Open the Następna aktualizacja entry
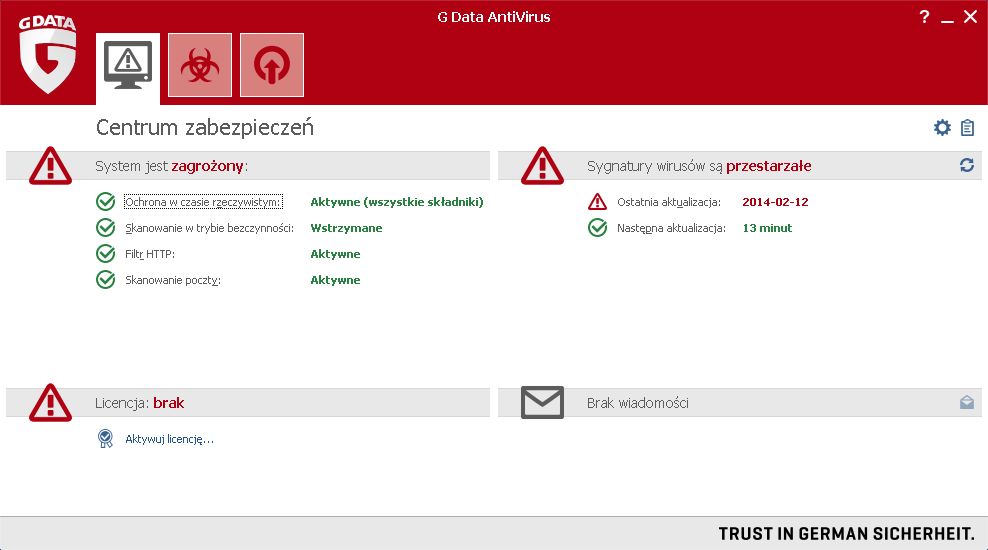Viewport: 988px width, 550px height. 671,228
